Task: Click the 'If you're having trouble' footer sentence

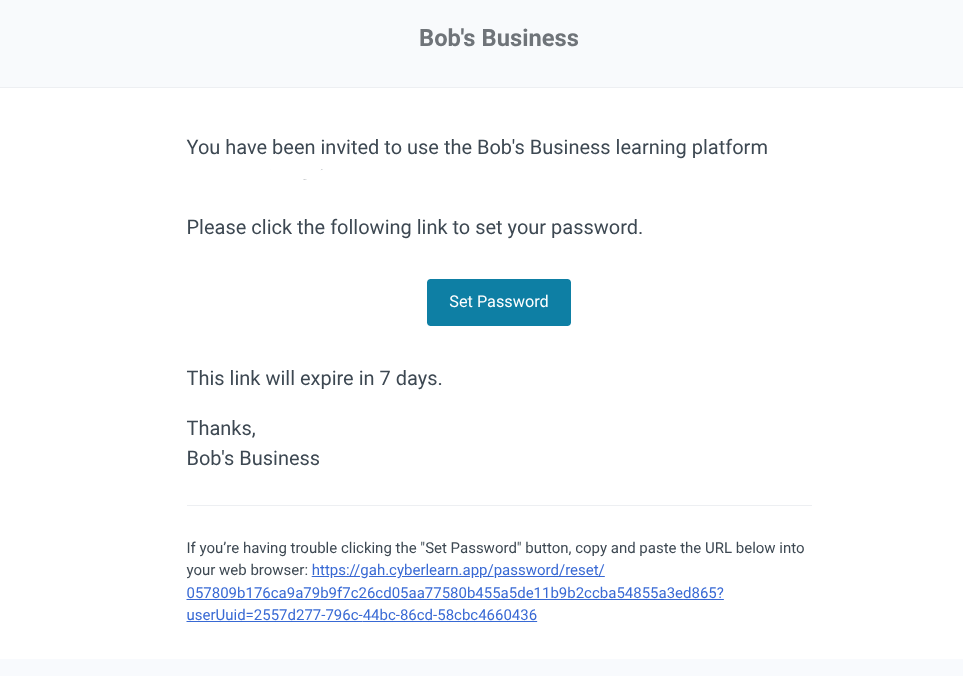Action: pyautogui.click(x=495, y=548)
